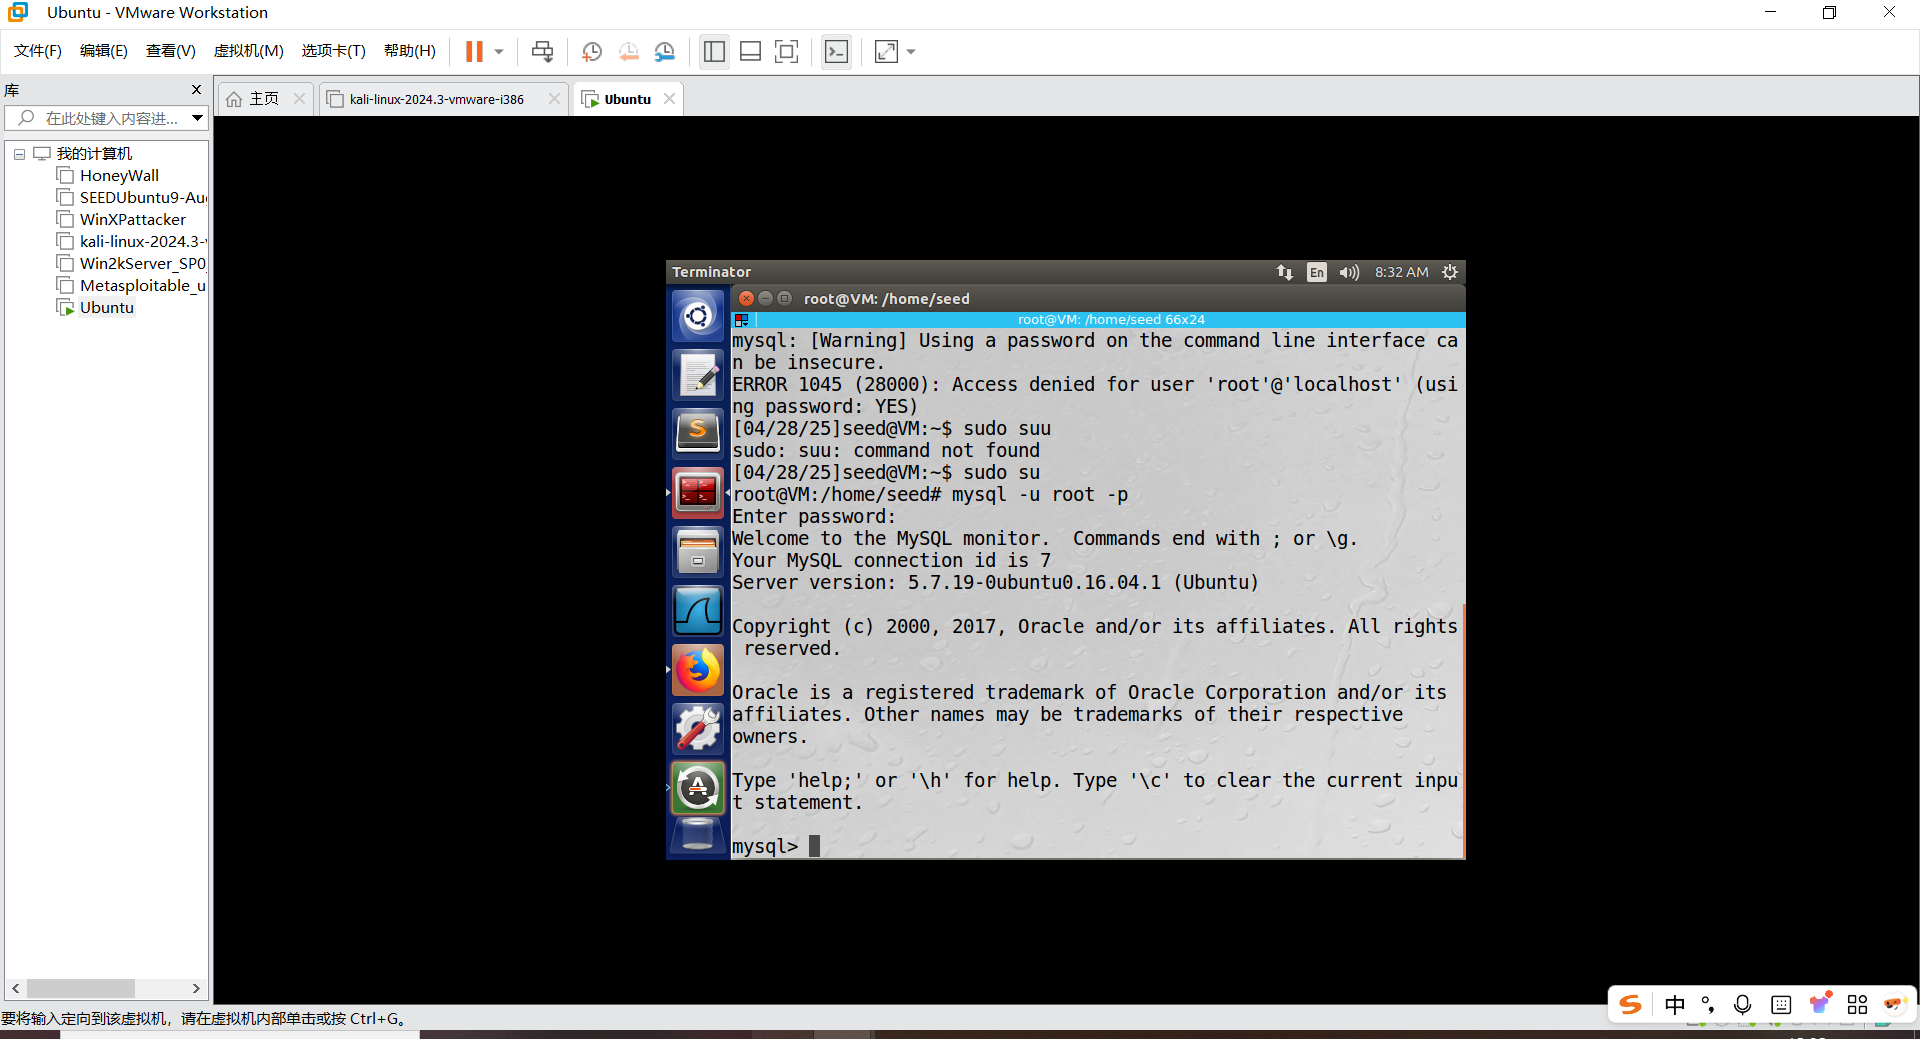Image resolution: width=1920 pixels, height=1039 pixels.
Task: Send Ctrl+Alt+Del to the virtual machine
Action: 542,51
